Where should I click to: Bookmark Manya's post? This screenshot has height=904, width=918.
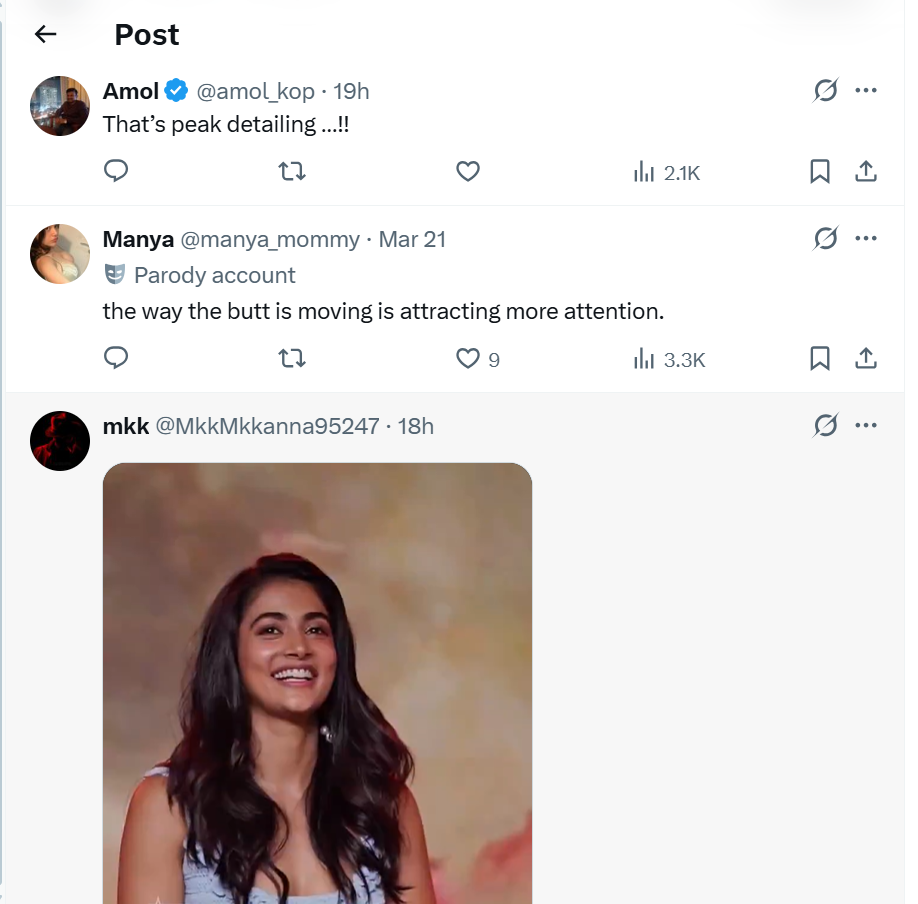(x=820, y=358)
